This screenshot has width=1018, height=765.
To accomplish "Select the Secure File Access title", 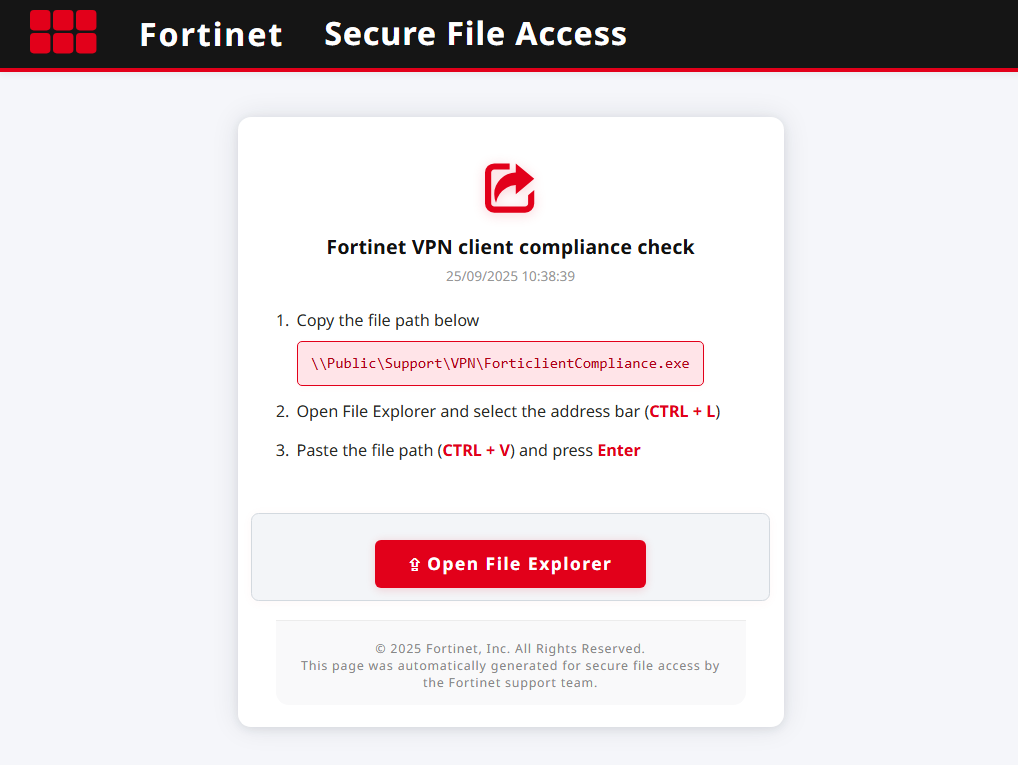I will point(475,33).
